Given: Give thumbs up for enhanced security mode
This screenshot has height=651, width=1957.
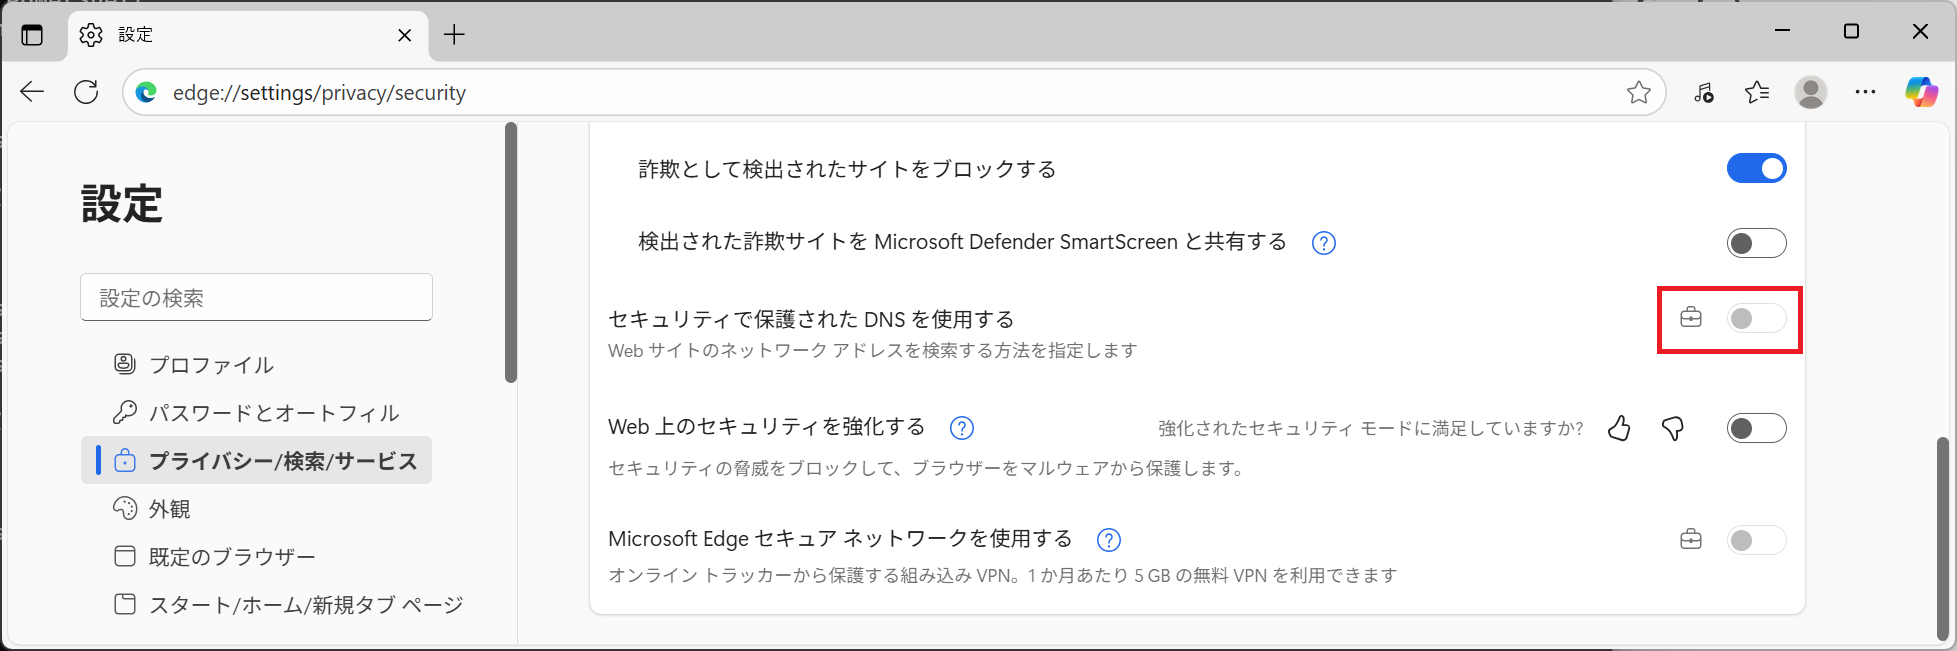Looking at the screenshot, I should click(1619, 428).
